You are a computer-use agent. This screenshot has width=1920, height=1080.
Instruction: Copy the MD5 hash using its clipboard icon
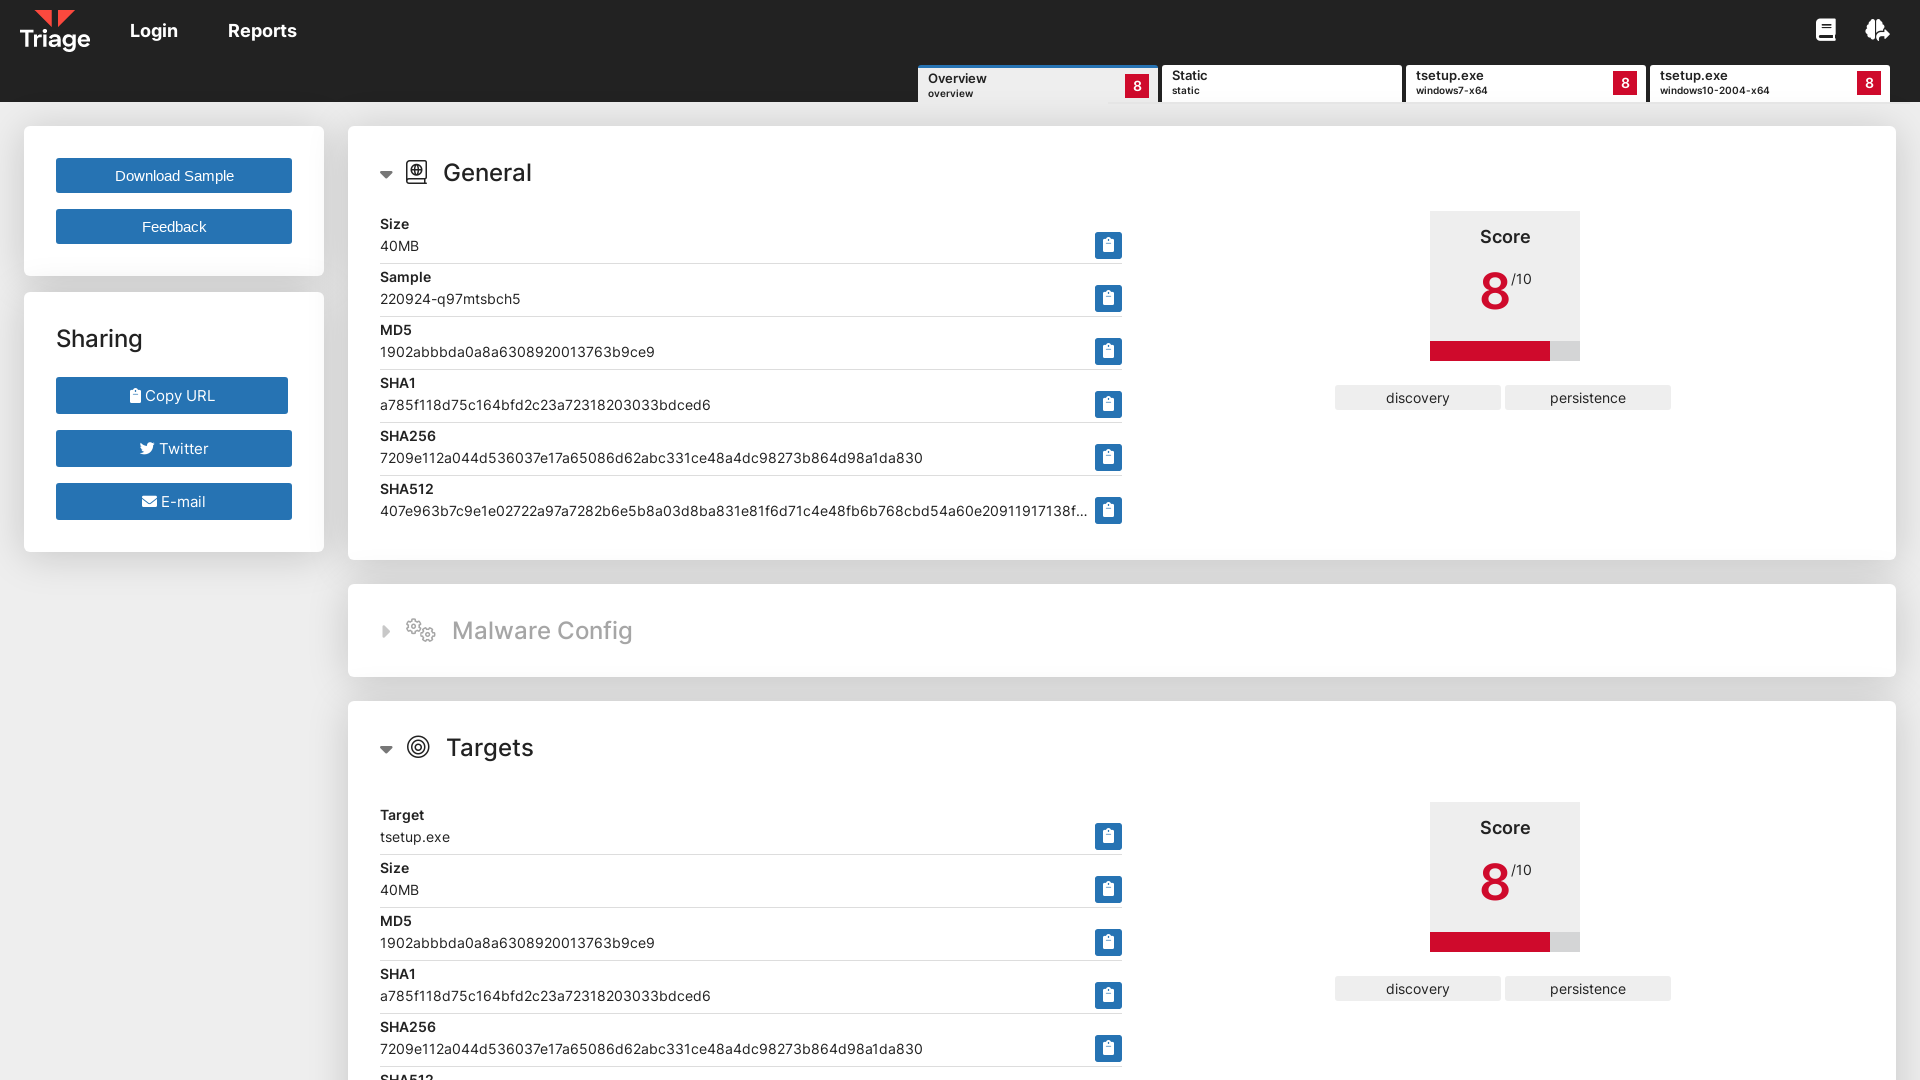tap(1108, 351)
